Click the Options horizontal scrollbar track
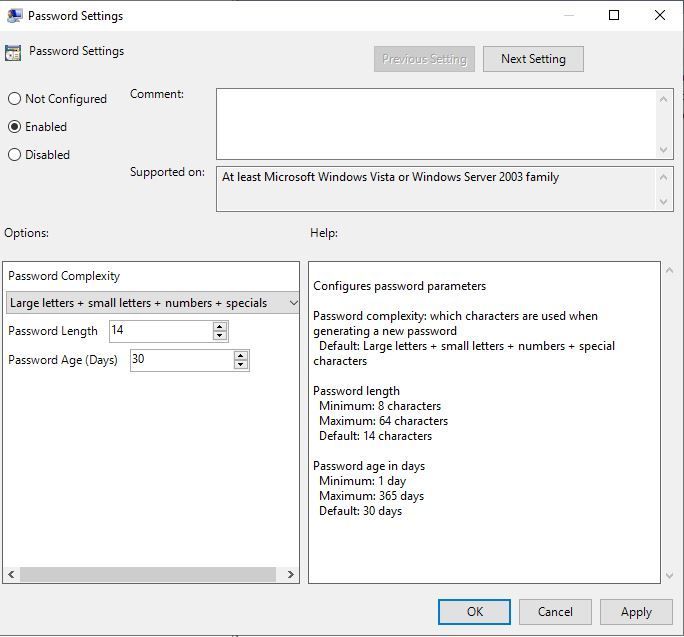684x637 pixels. [x=148, y=575]
